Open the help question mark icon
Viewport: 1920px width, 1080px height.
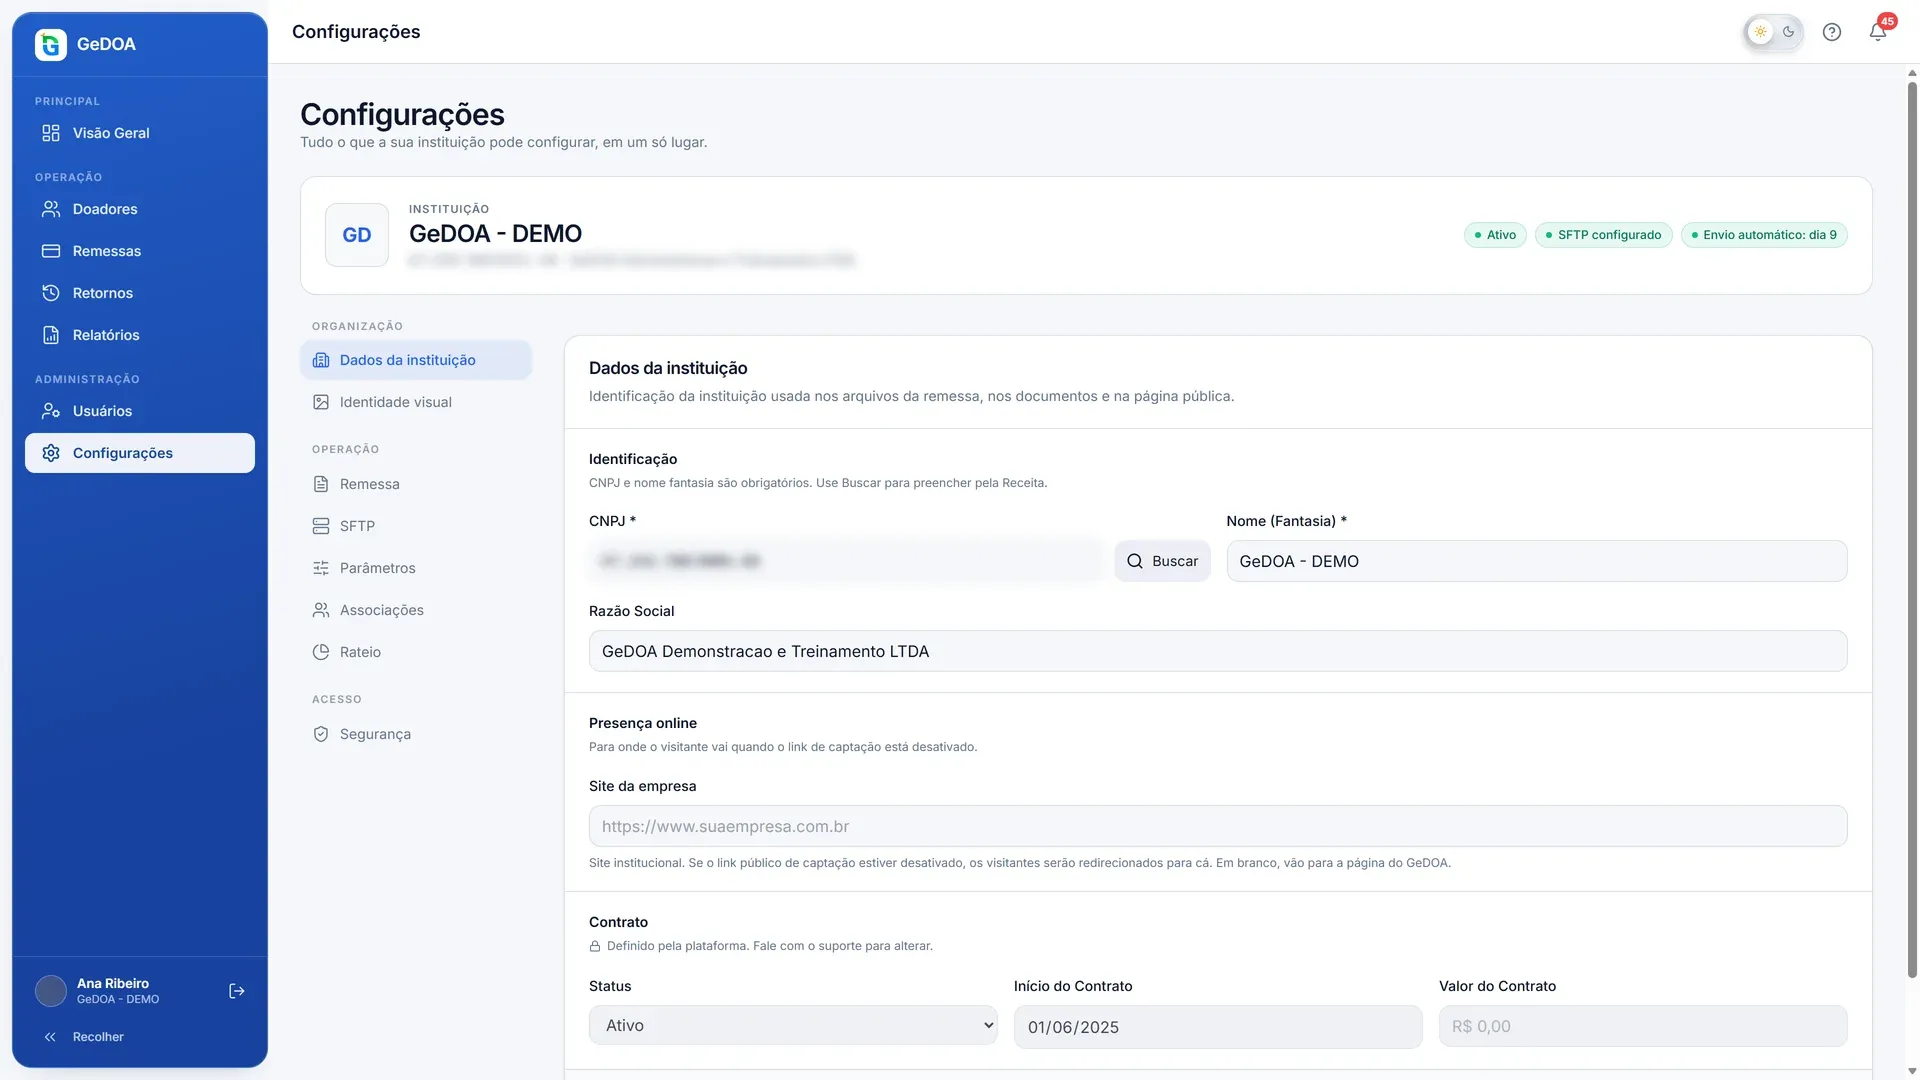tap(1832, 32)
